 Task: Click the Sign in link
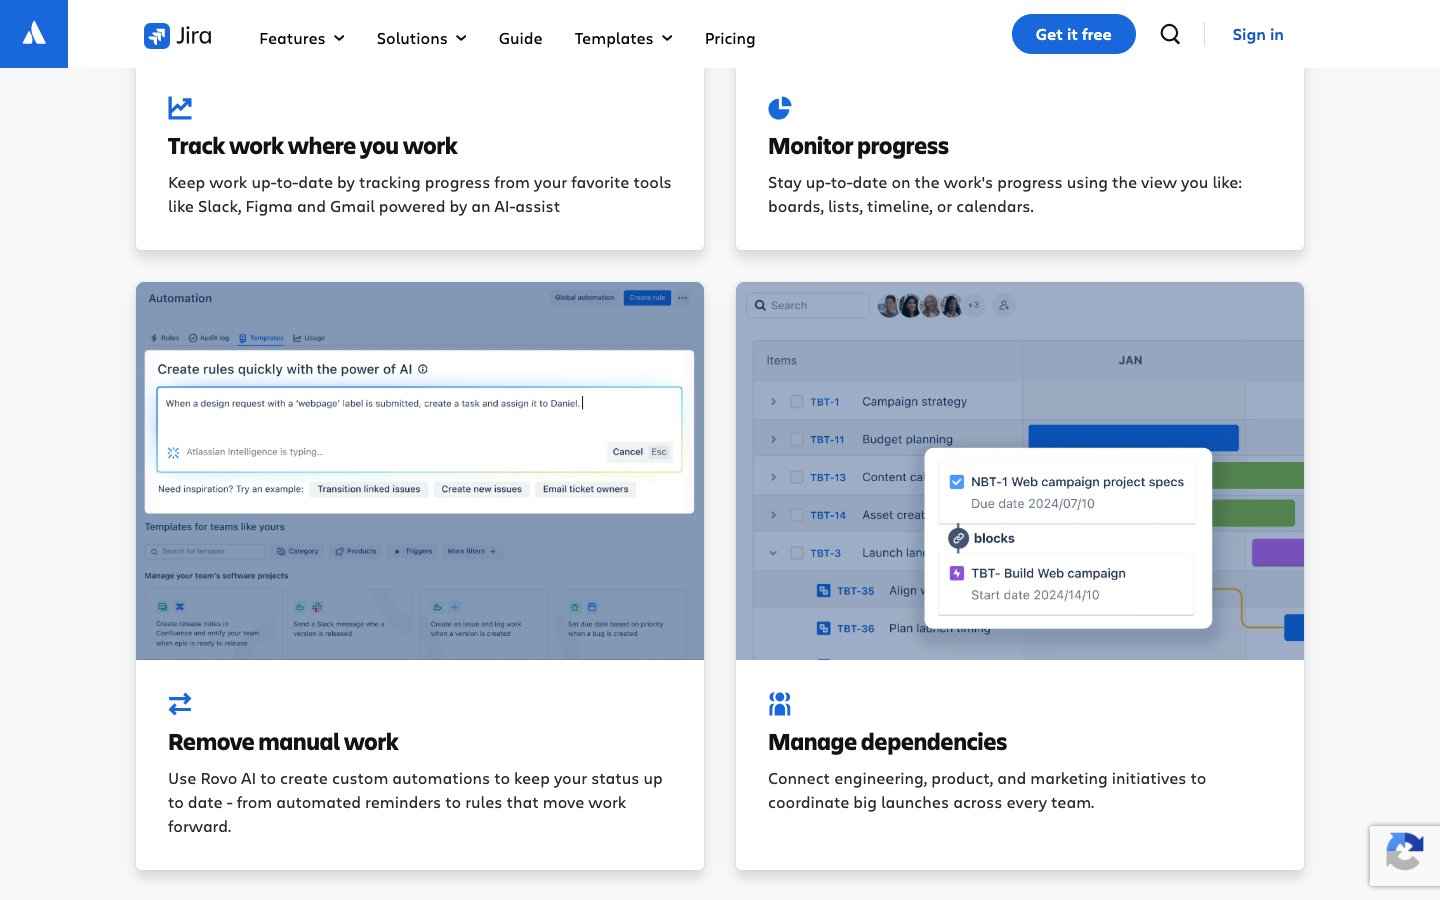[x=1257, y=34]
